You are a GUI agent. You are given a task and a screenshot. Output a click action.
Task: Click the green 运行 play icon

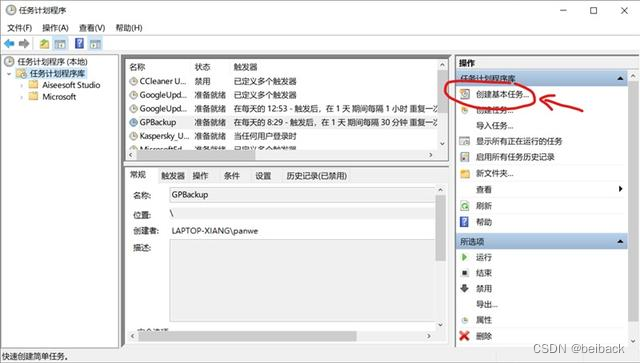pos(464,257)
